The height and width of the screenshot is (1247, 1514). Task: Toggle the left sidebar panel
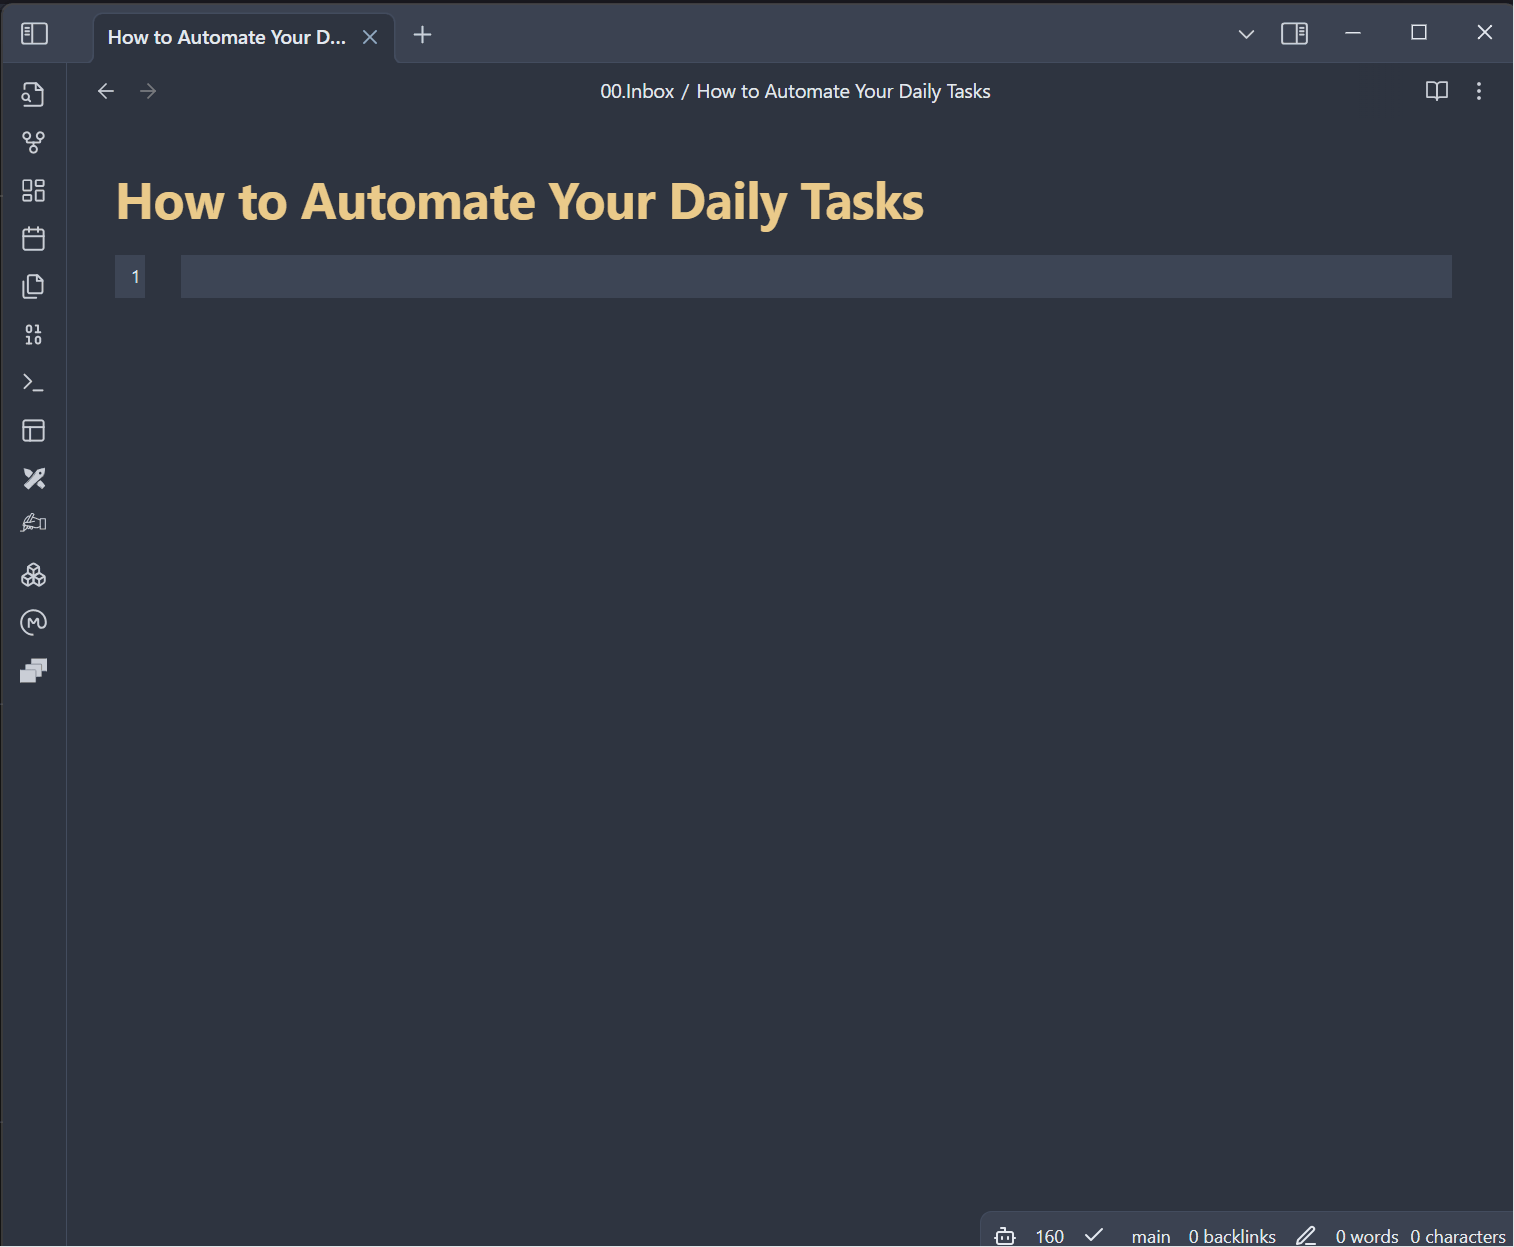(35, 34)
